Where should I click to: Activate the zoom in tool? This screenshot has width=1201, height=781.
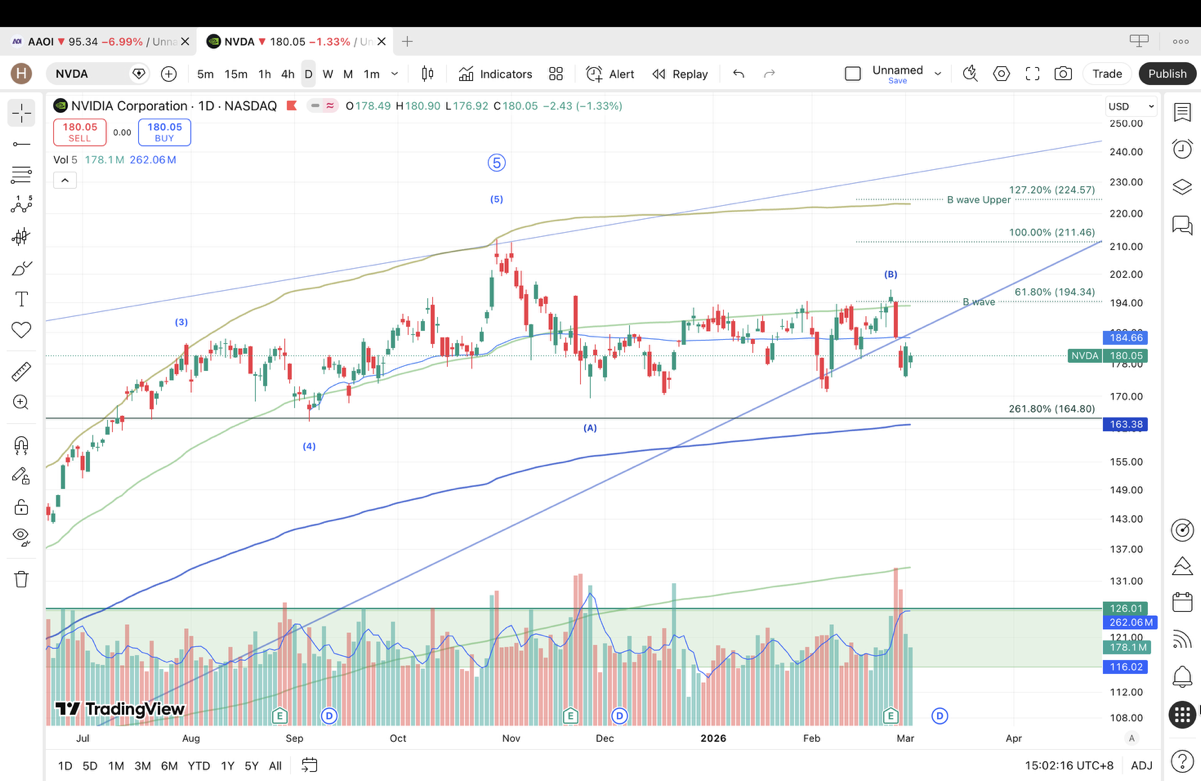click(x=21, y=402)
